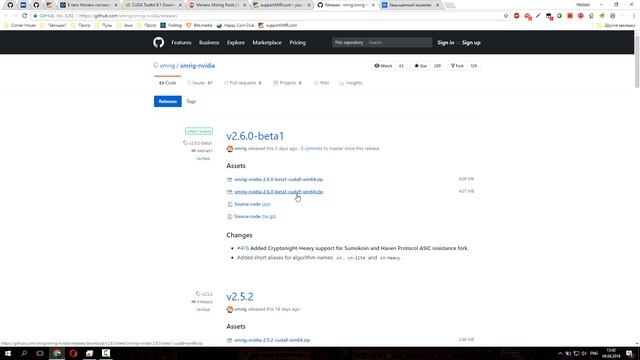Open supportXMR.com bookmark in bookmarks bar
Viewport: 640px width, 360px height.
click(x=278, y=25)
